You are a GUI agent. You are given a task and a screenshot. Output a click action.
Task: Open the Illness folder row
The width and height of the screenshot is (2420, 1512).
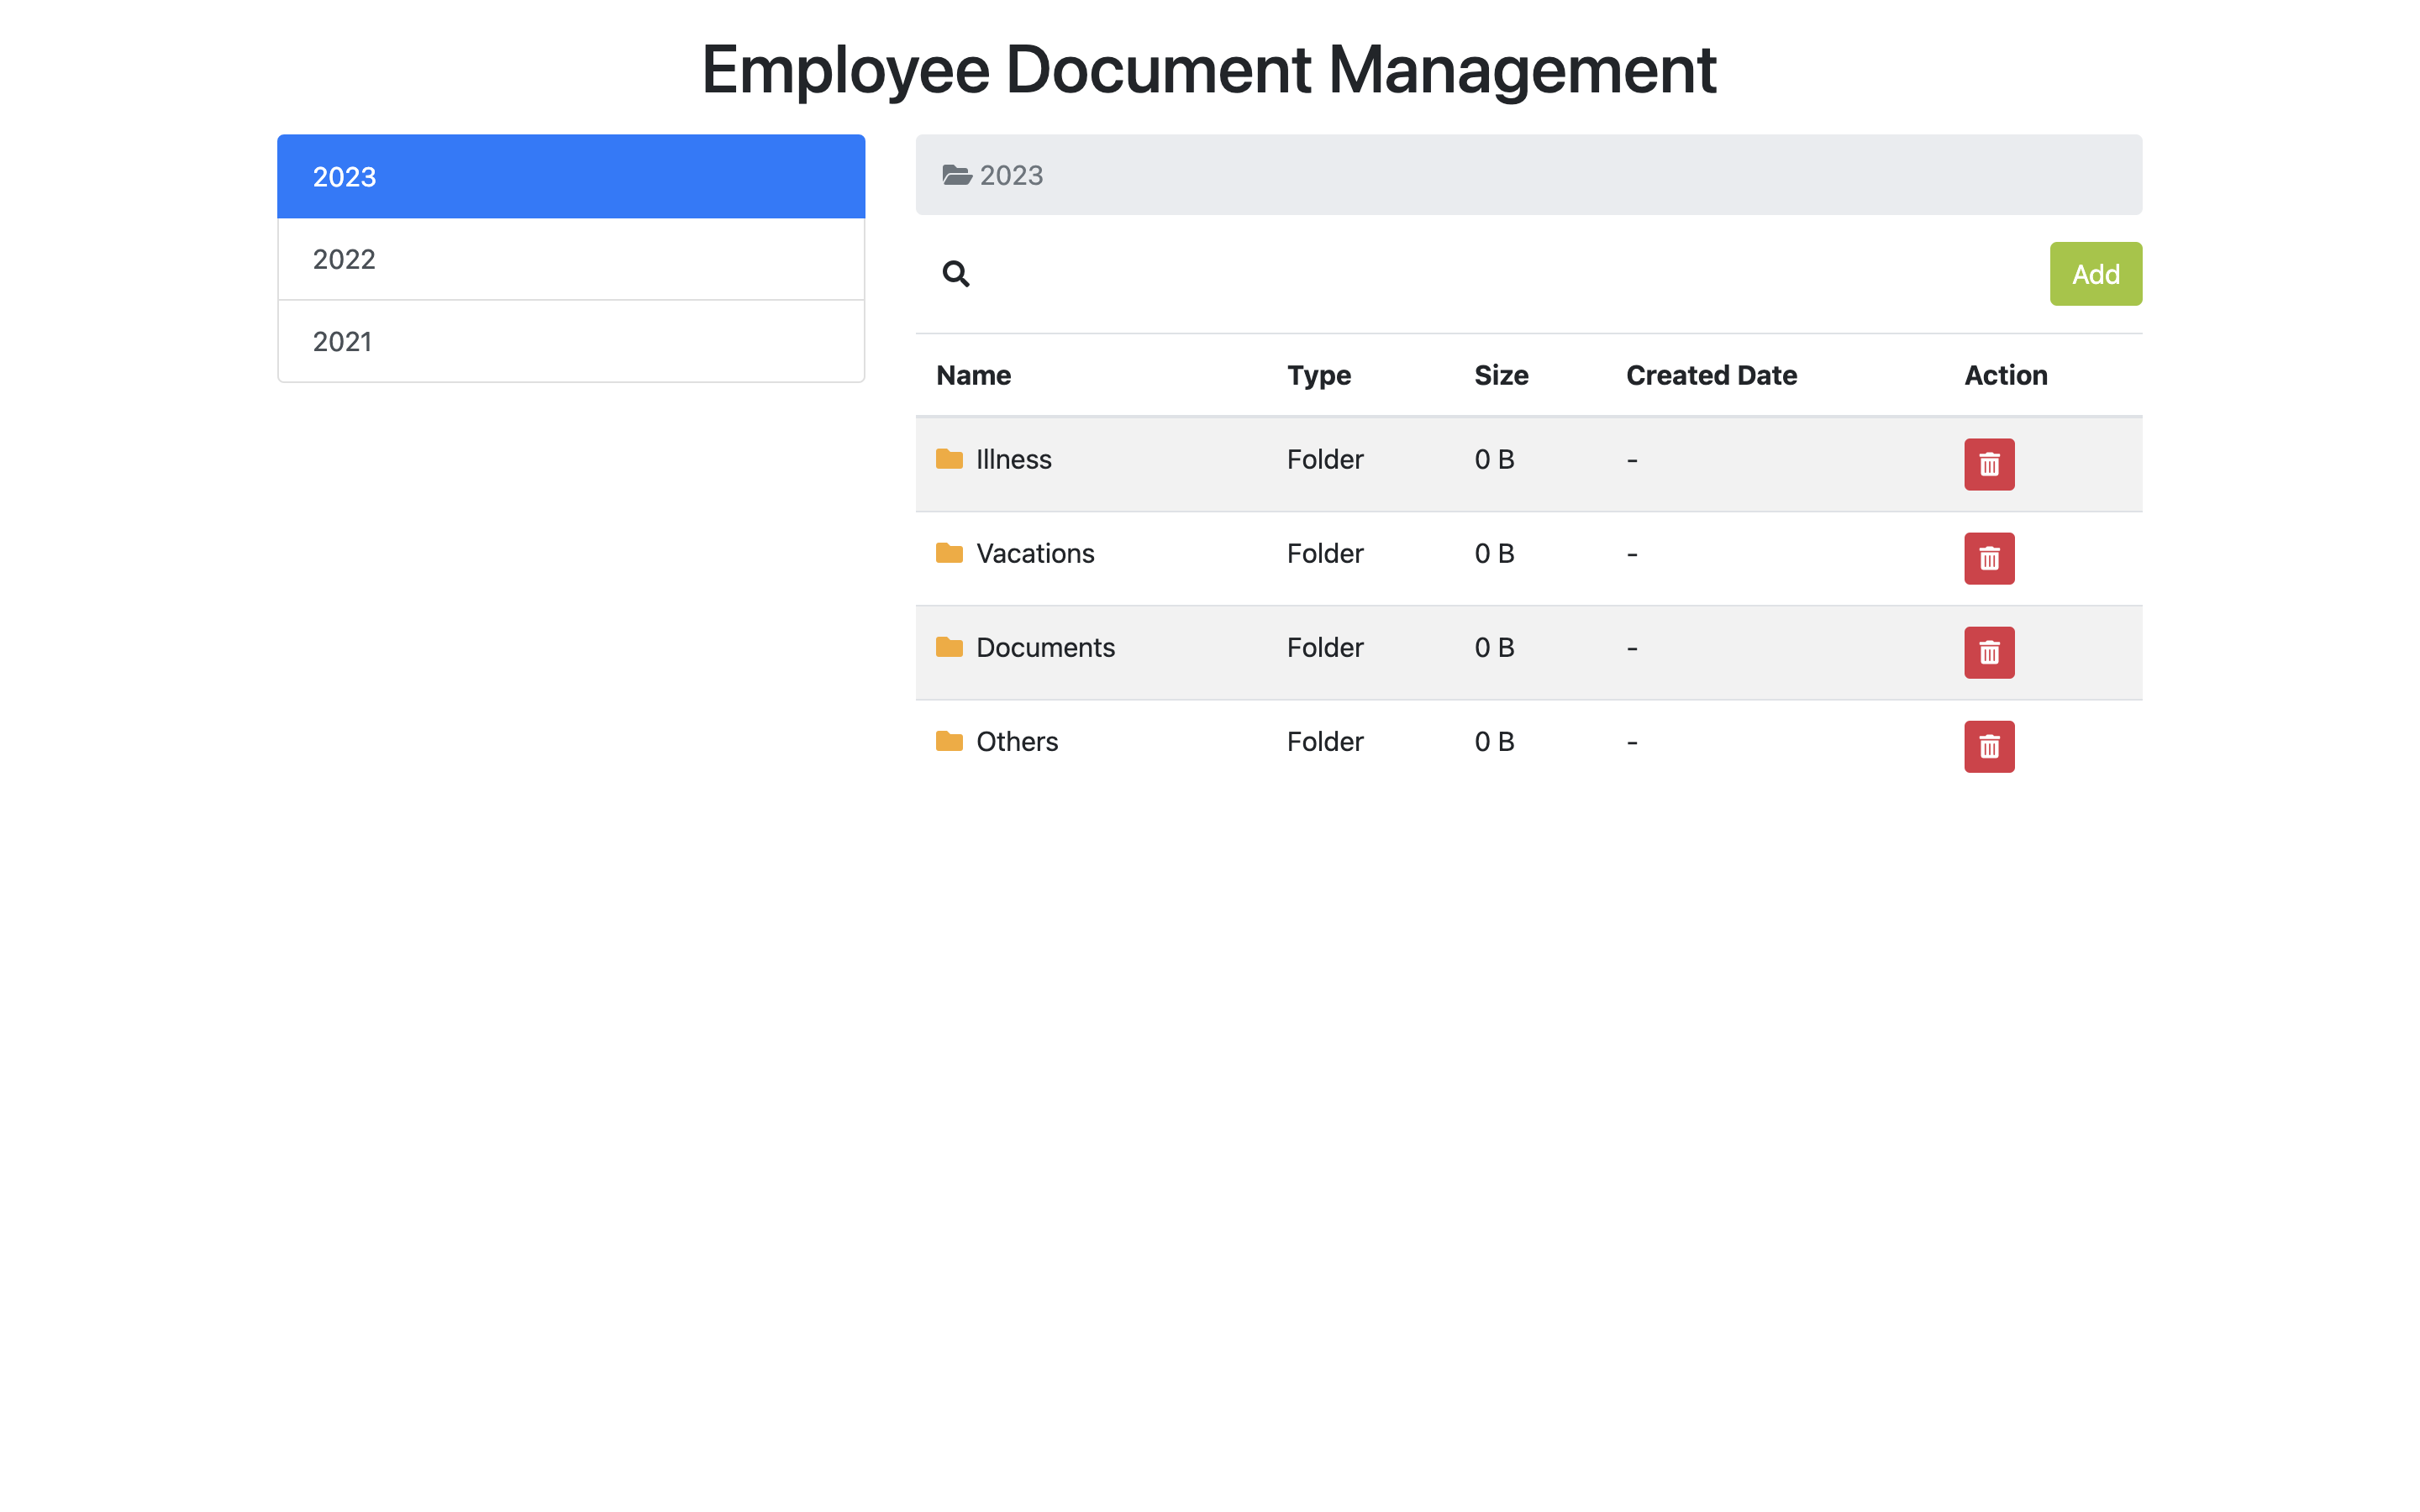tap(1013, 459)
